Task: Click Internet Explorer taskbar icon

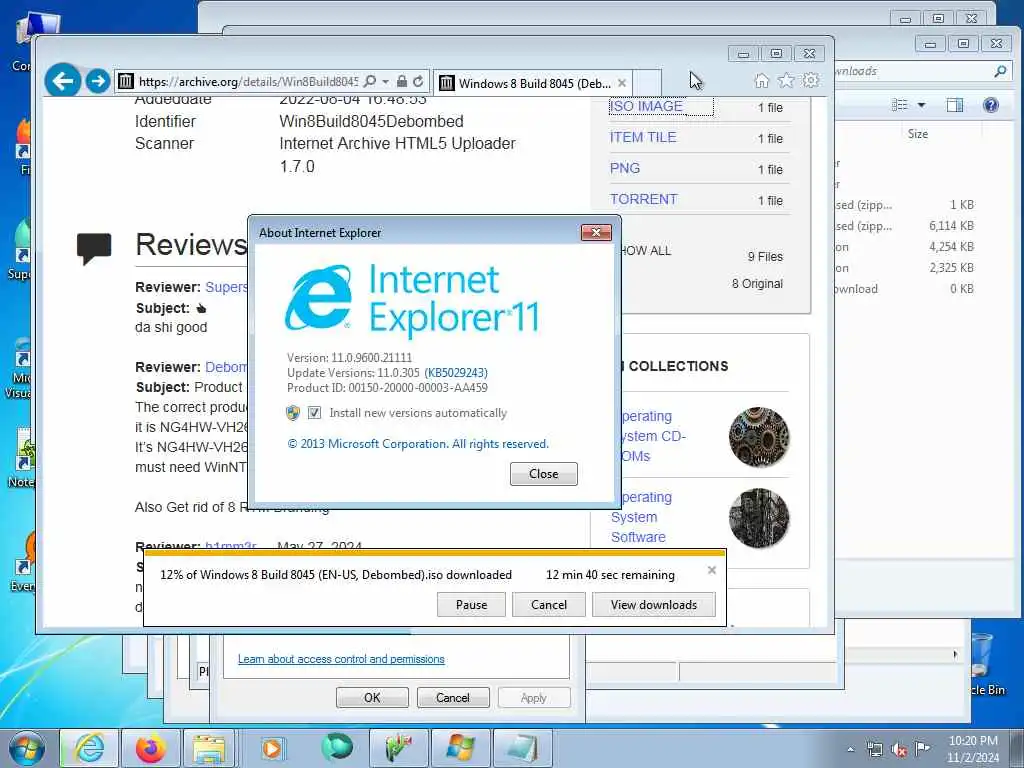Action: [x=89, y=748]
